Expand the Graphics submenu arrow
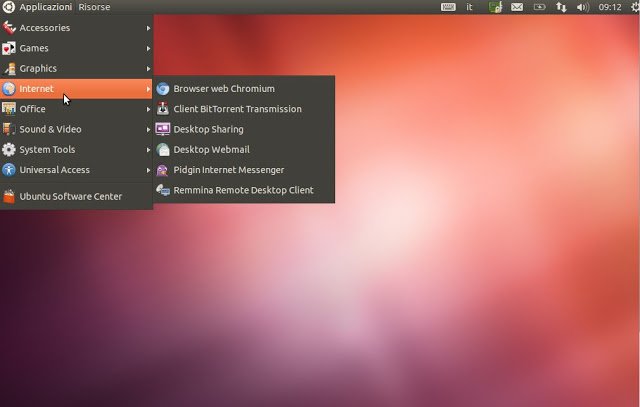 click(x=148, y=69)
